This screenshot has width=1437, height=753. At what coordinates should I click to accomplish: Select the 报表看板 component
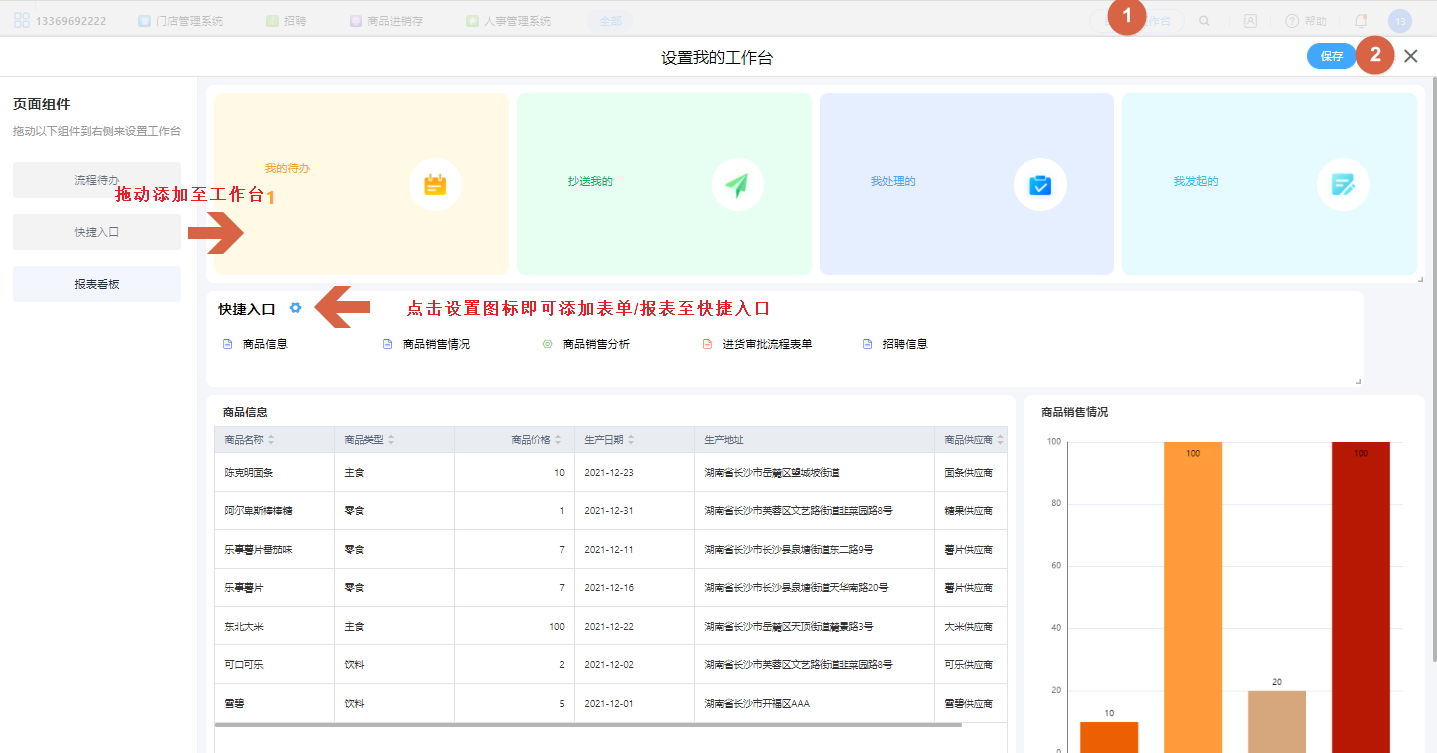(x=97, y=284)
